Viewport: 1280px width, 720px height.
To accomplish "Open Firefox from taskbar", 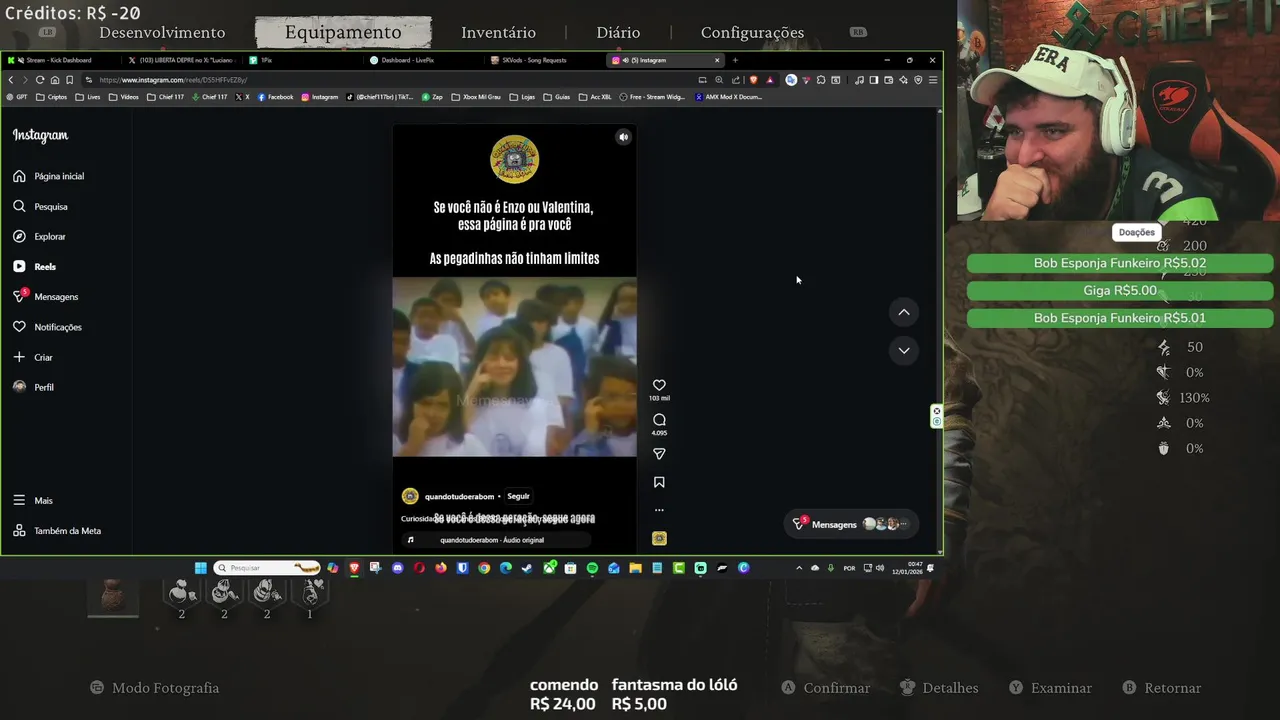I will point(441,568).
